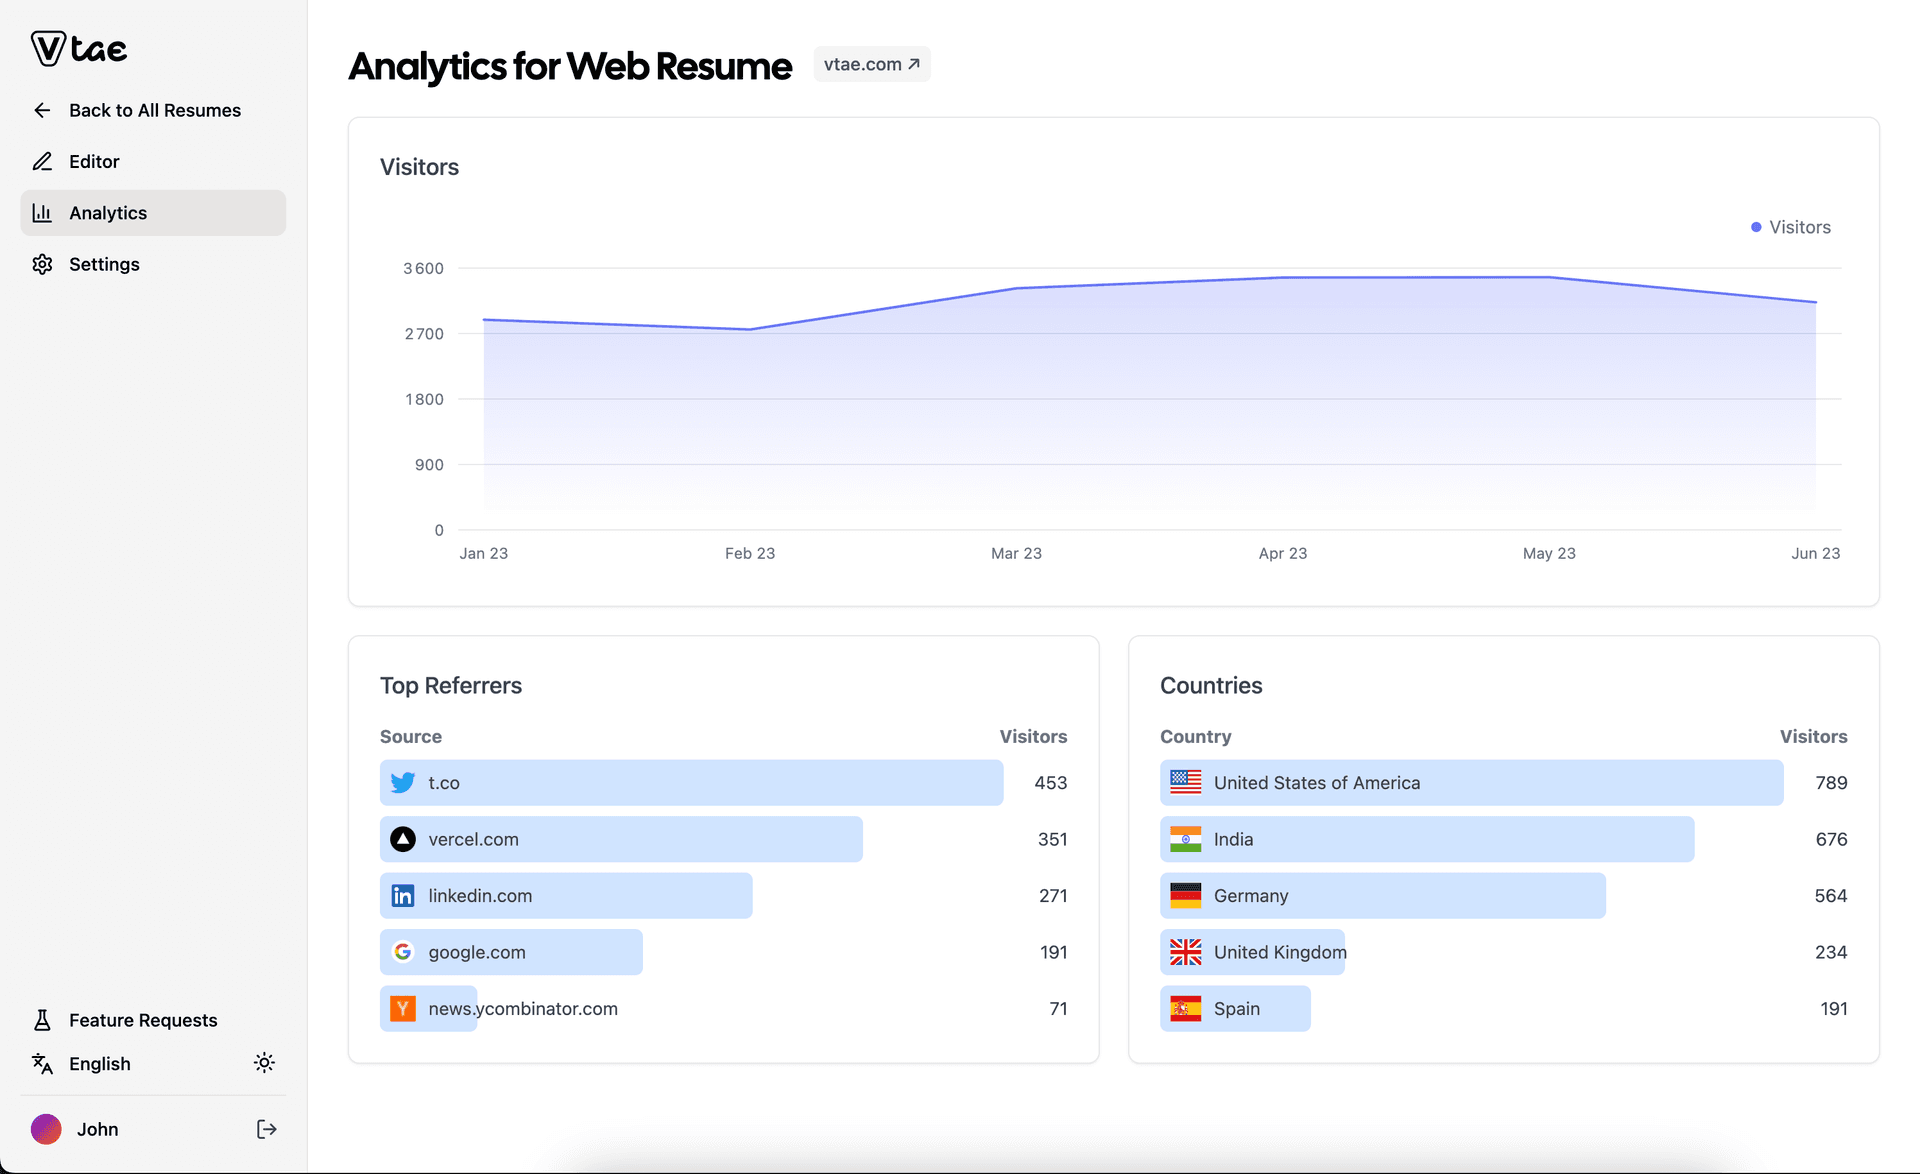1920x1174 pixels.
Task: Click the Editor sidebar icon
Action: pos(43,160)
